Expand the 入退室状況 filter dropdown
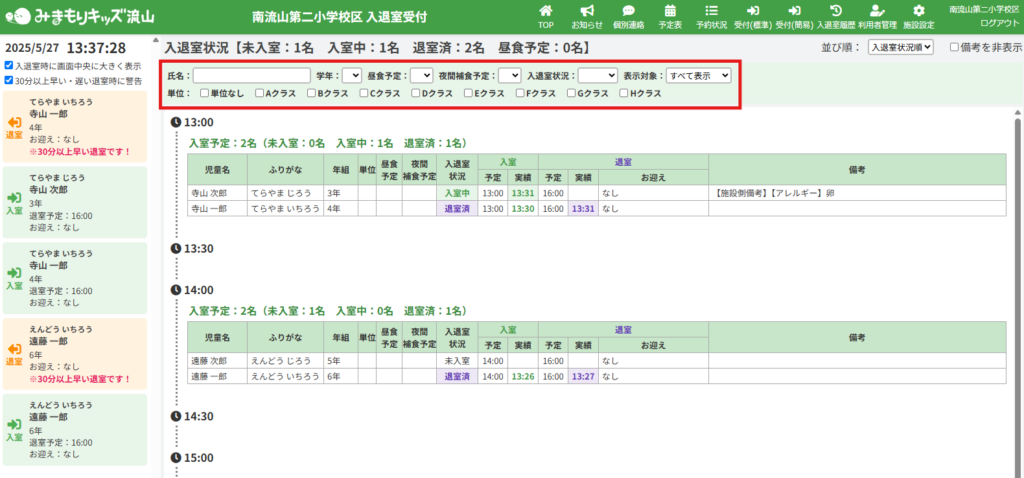 point(597,75)
